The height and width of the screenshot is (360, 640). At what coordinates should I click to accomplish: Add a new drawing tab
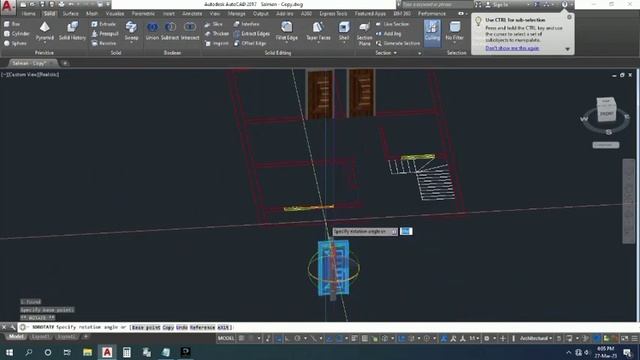(65, 63)
